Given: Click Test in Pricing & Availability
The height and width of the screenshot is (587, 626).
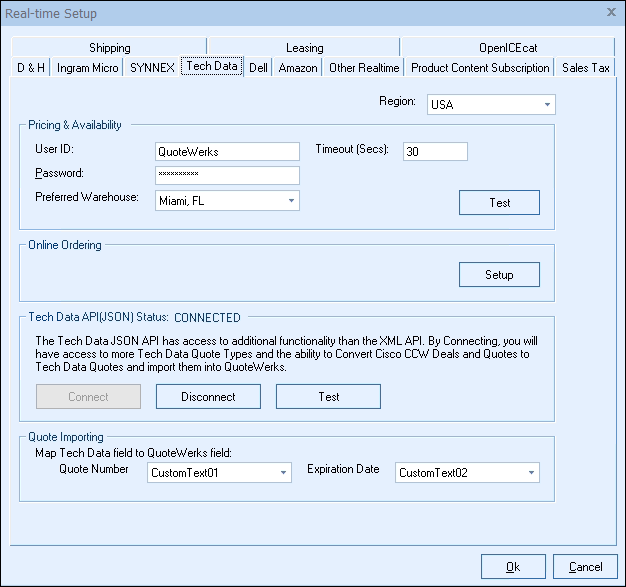Looking at the screenshot, I should click(x=499, y=202).
